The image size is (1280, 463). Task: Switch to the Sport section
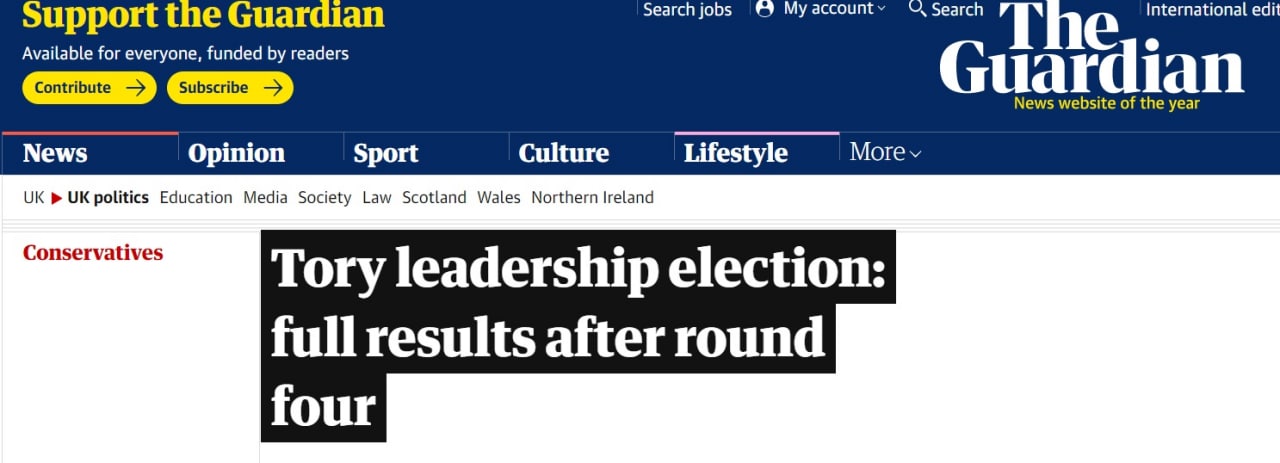386,153
